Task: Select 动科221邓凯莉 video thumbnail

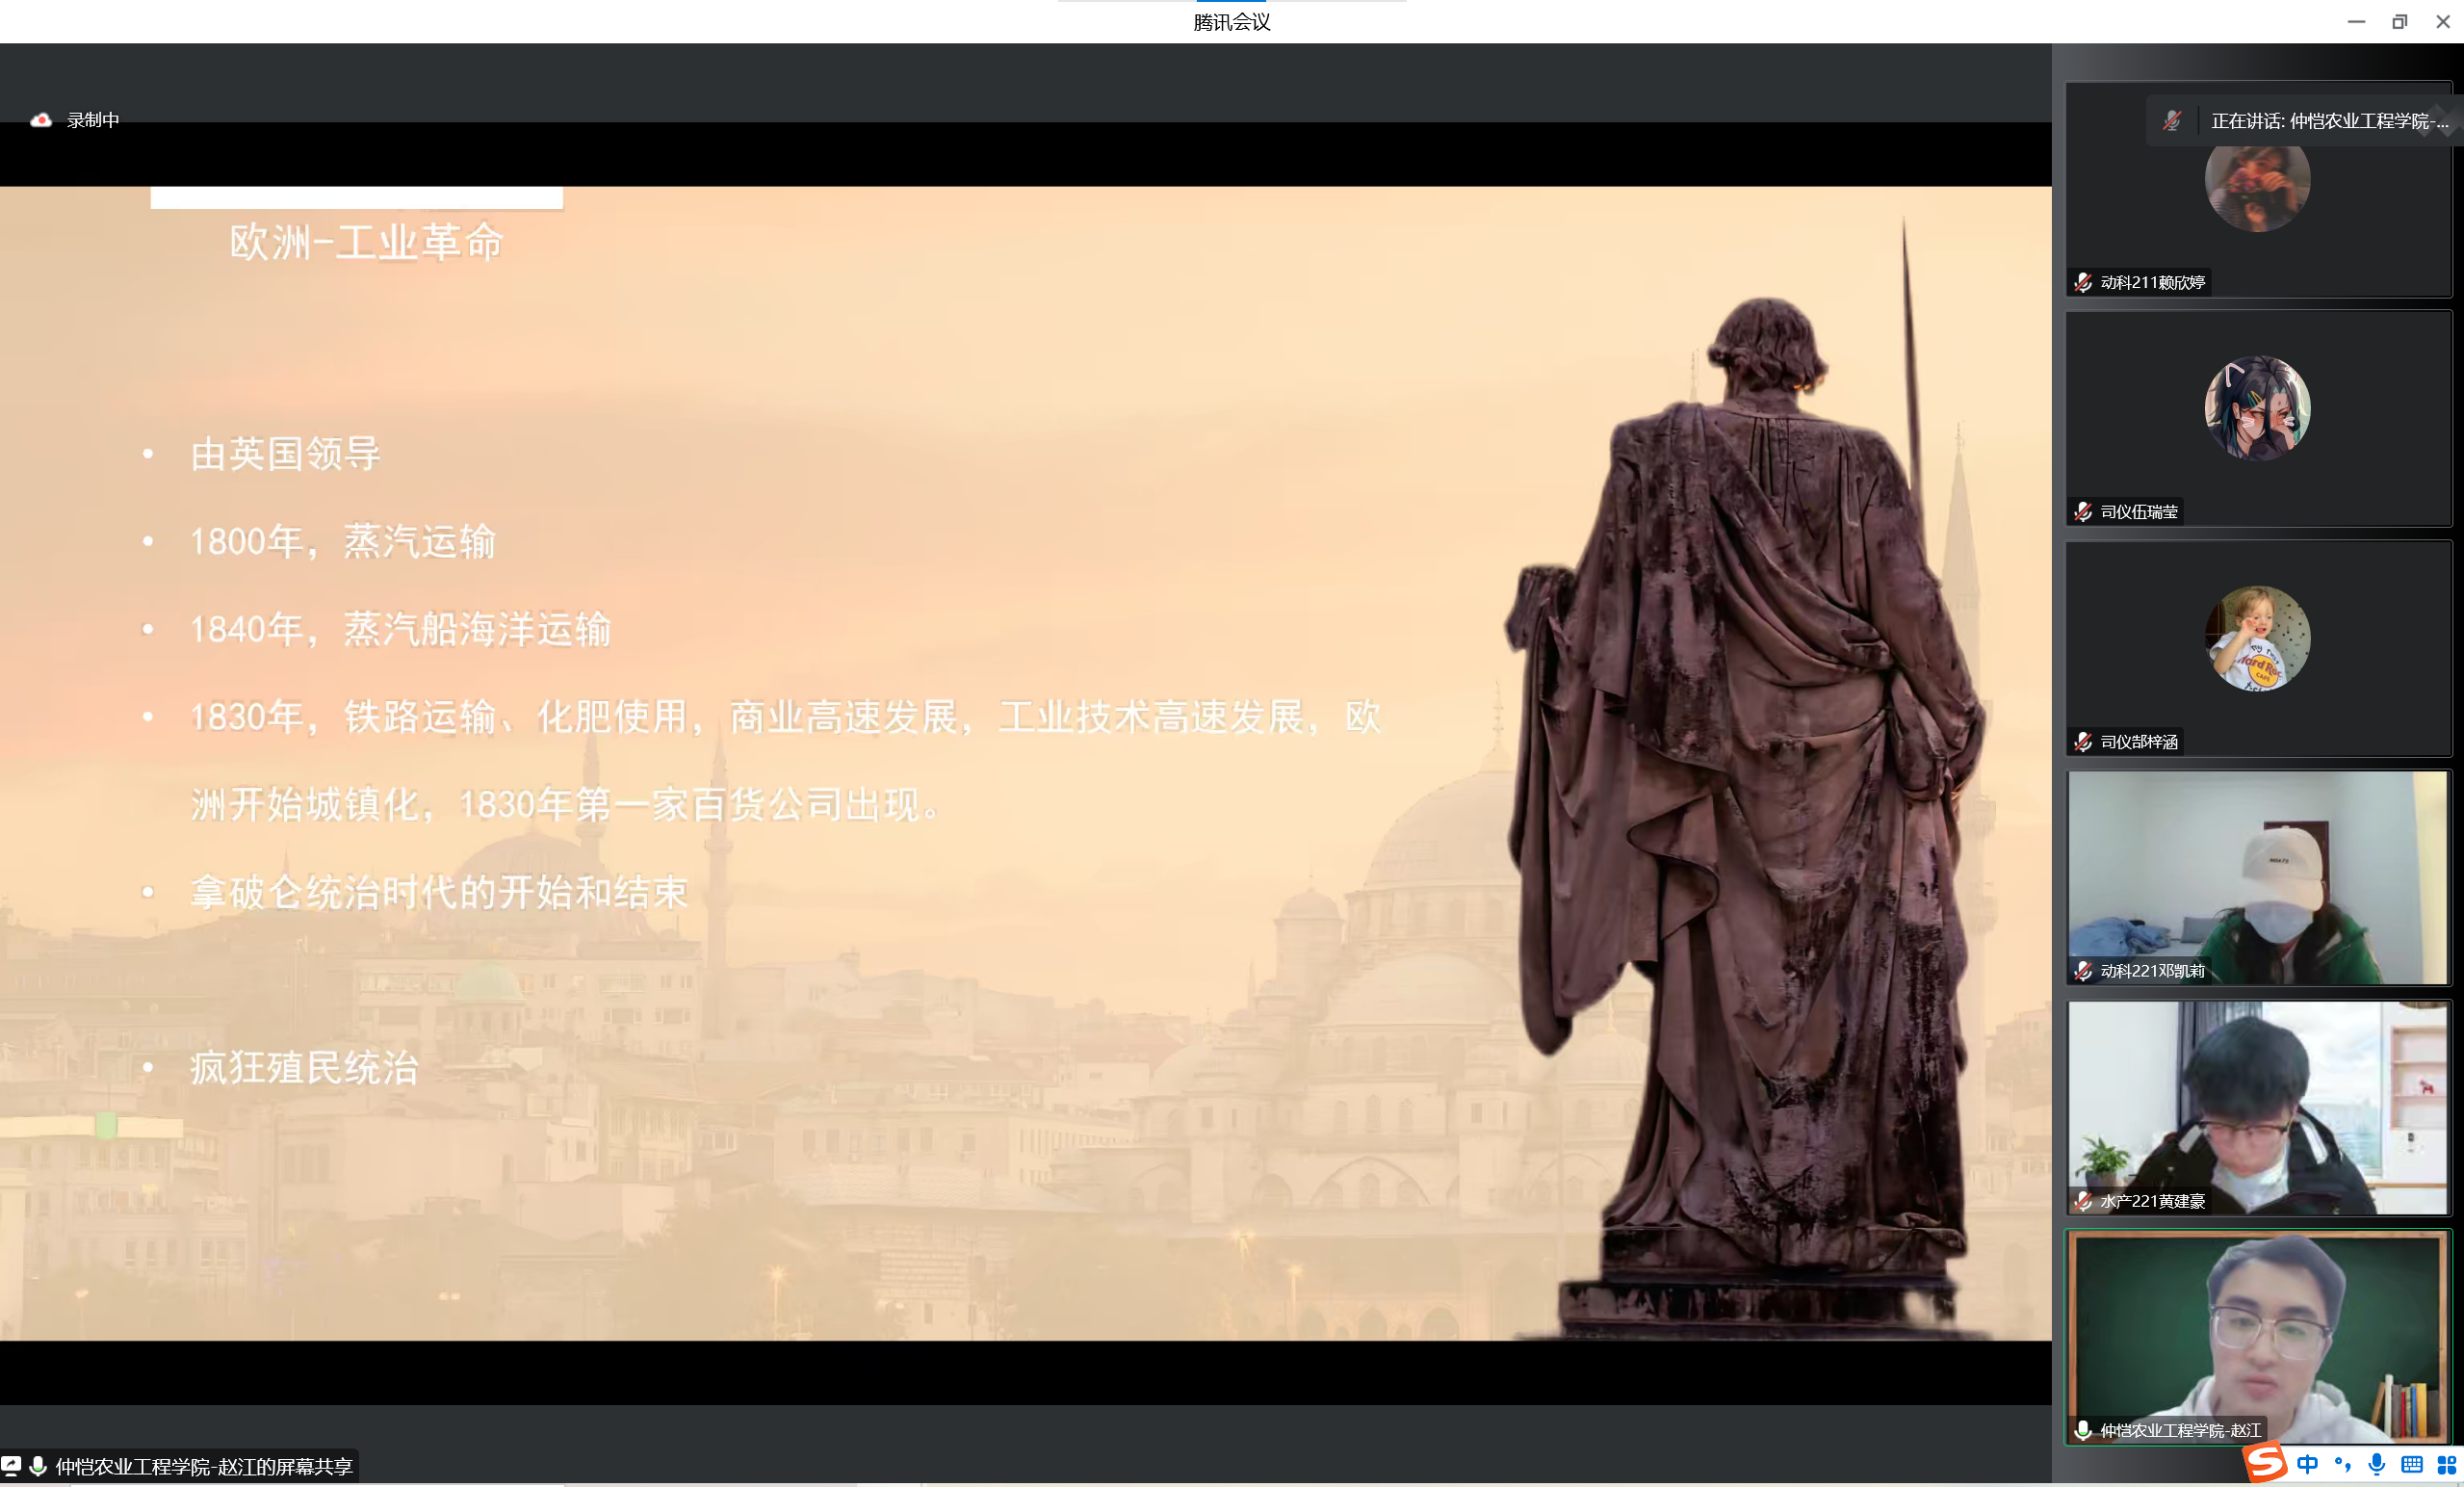Action: 2257,877
